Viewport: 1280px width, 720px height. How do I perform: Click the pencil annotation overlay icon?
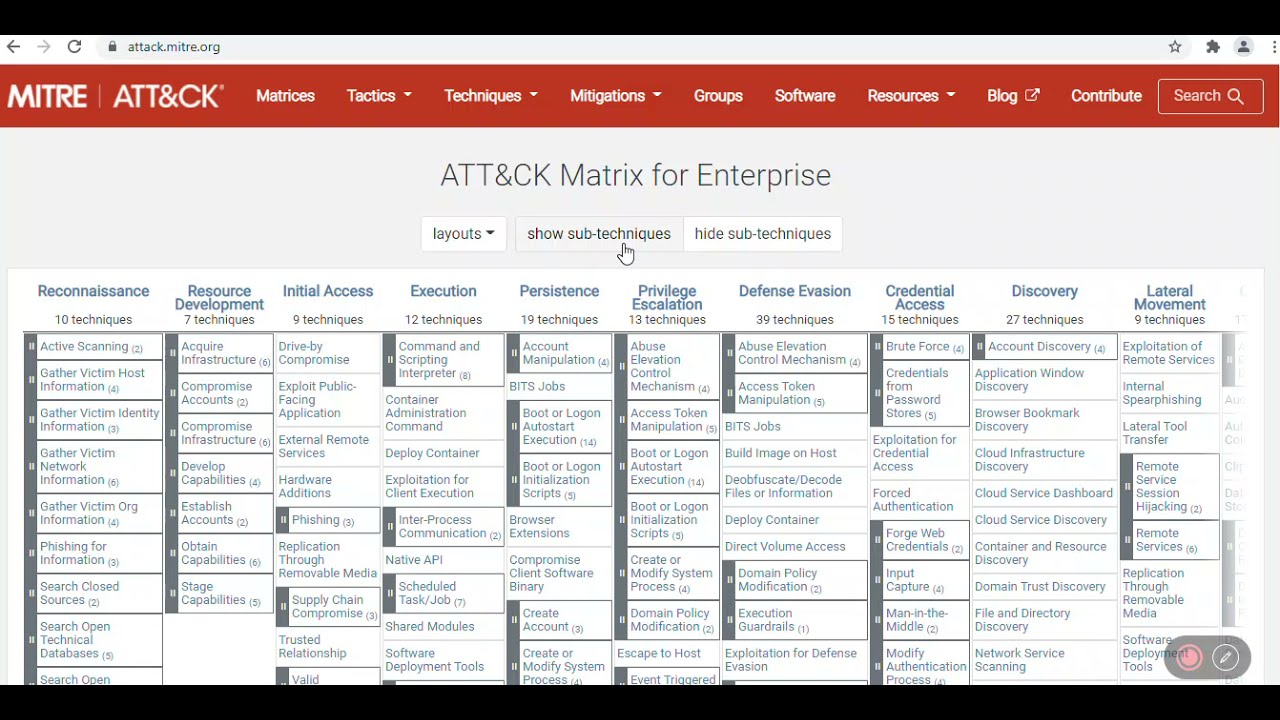(1226, 657)
